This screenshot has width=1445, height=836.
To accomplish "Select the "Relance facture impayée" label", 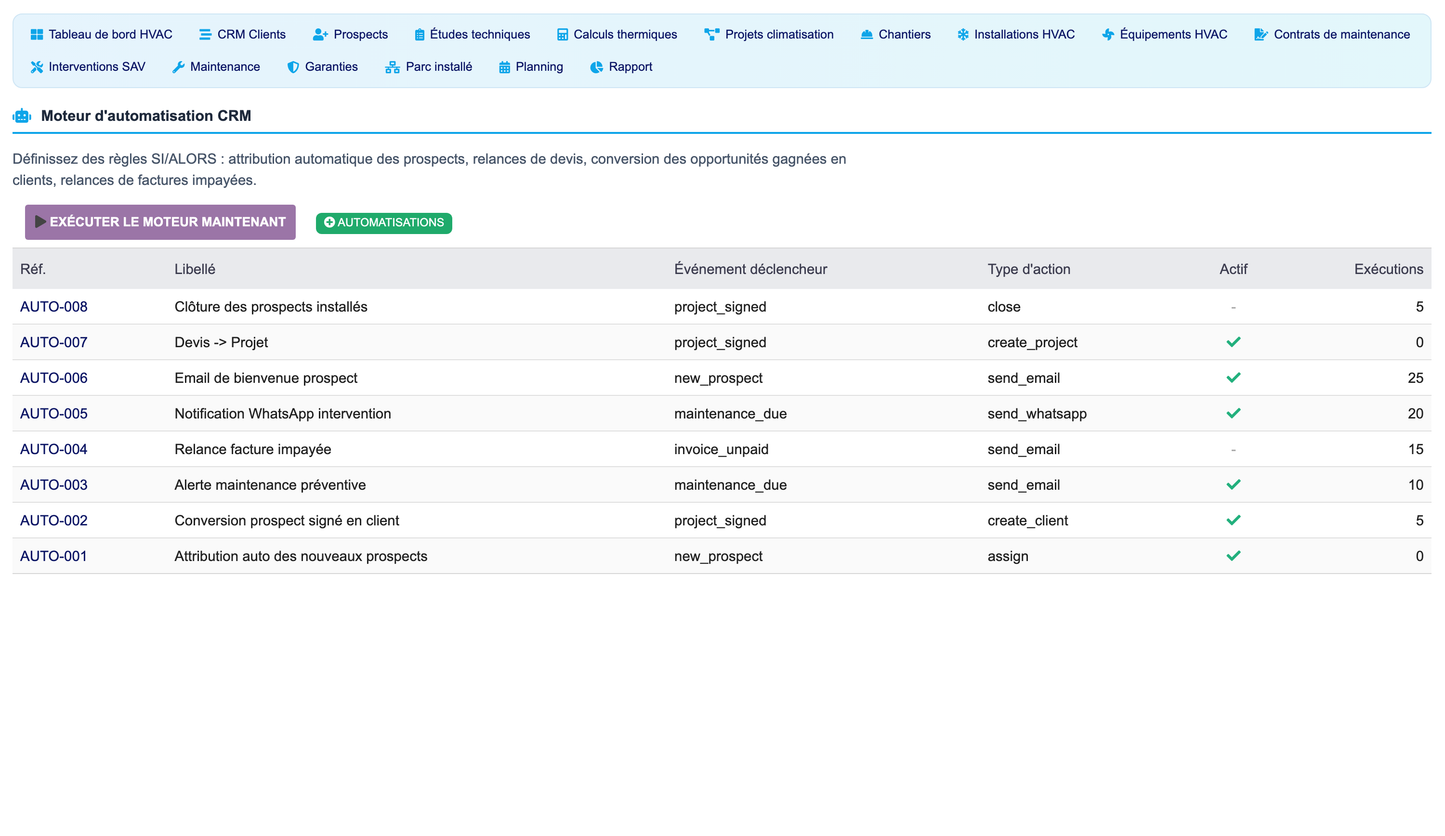I will pos(253,449).
